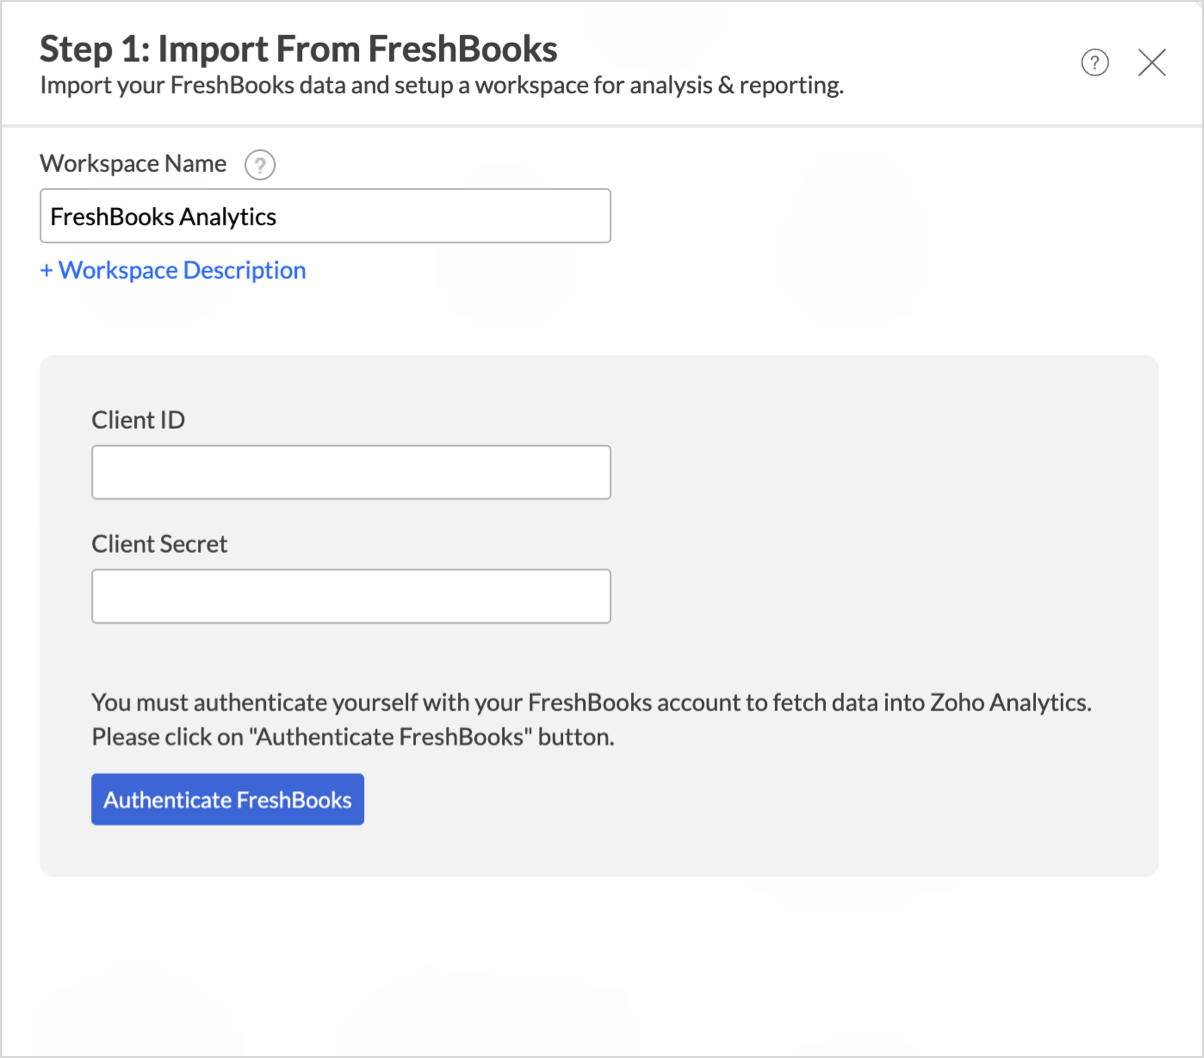Click the Workspace Name help question-mark icon
1204x1058 pixels.
260,165
